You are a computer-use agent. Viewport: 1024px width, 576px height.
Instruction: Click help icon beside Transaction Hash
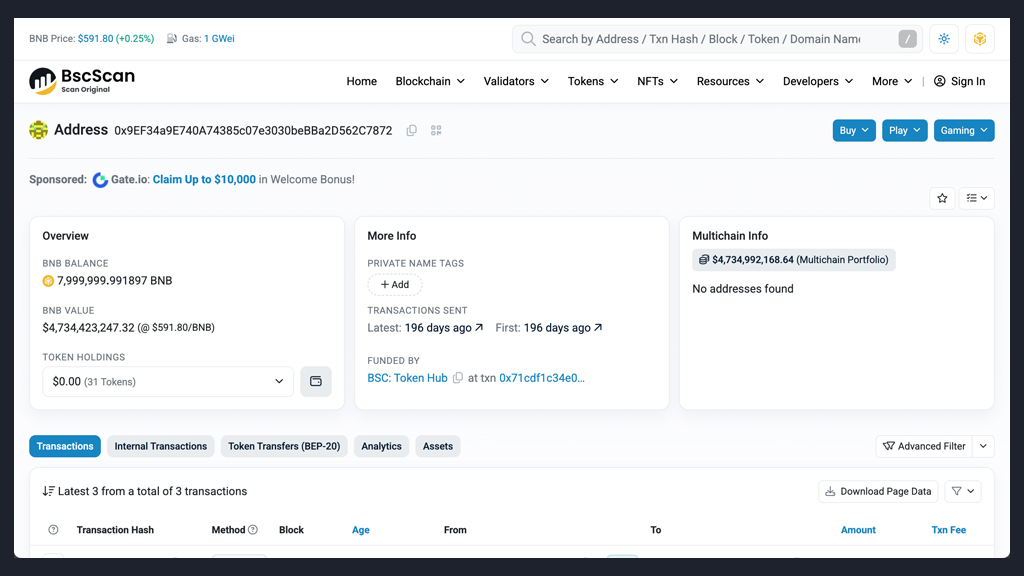(54, 530)
